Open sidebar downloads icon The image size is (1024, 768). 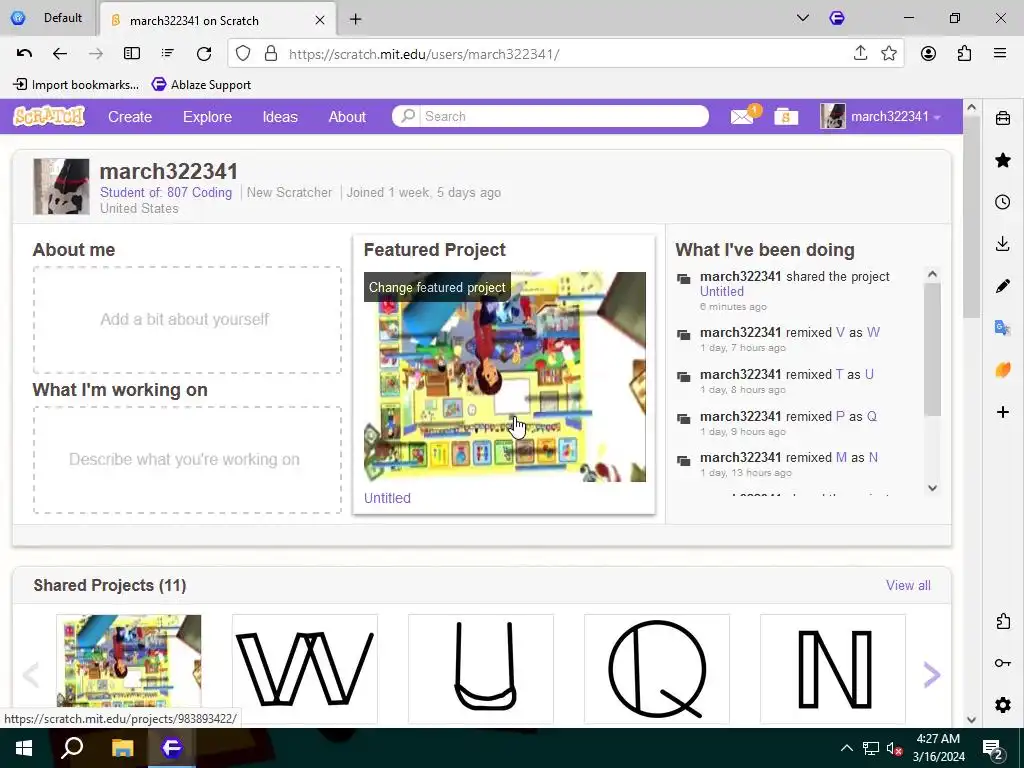[1002, 244]
